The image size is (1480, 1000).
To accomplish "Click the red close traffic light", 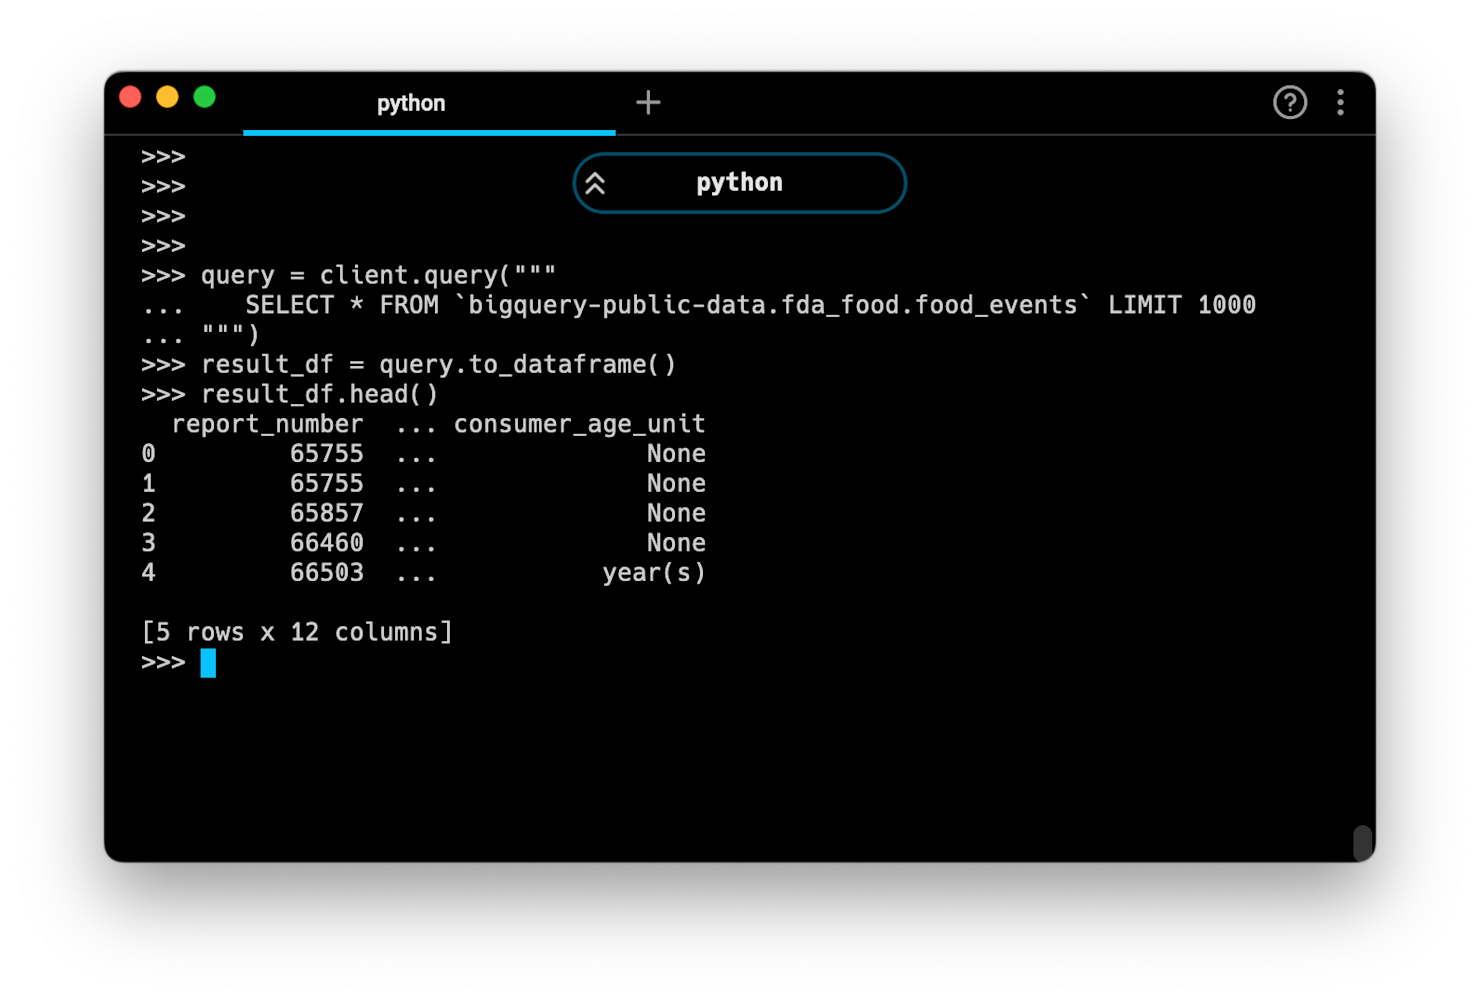I will [x=131, y=96].
